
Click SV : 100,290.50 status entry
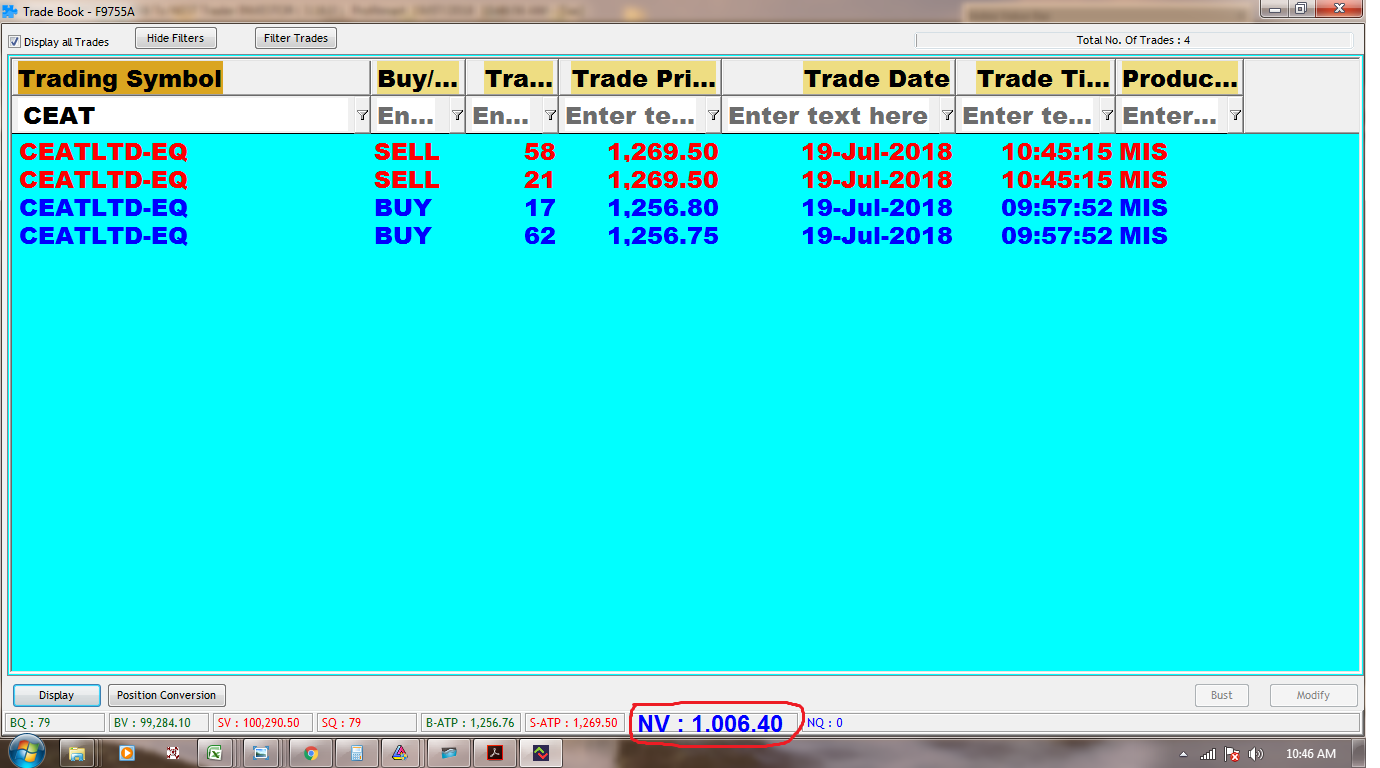point(263,723)
